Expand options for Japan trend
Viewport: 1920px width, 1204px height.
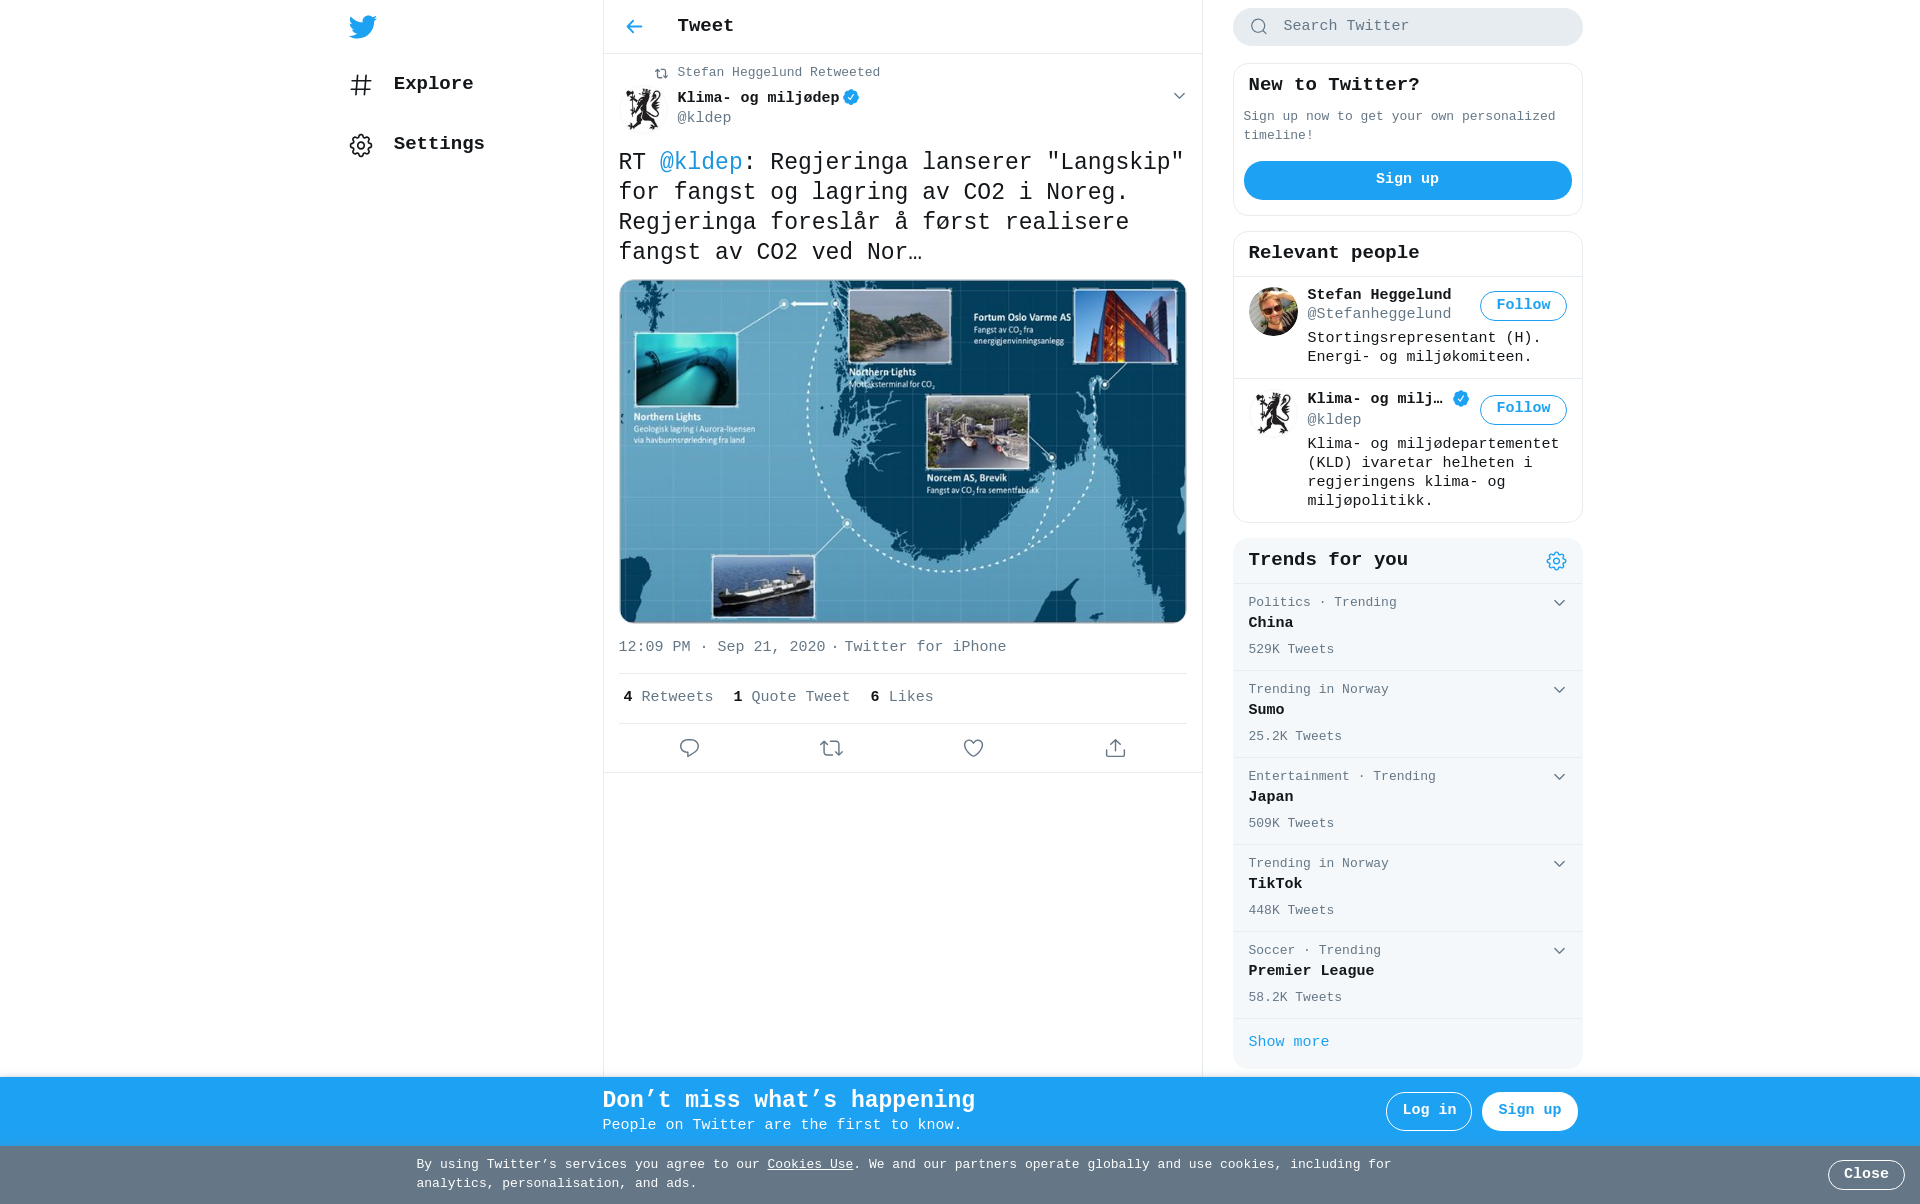point(1559,777)
